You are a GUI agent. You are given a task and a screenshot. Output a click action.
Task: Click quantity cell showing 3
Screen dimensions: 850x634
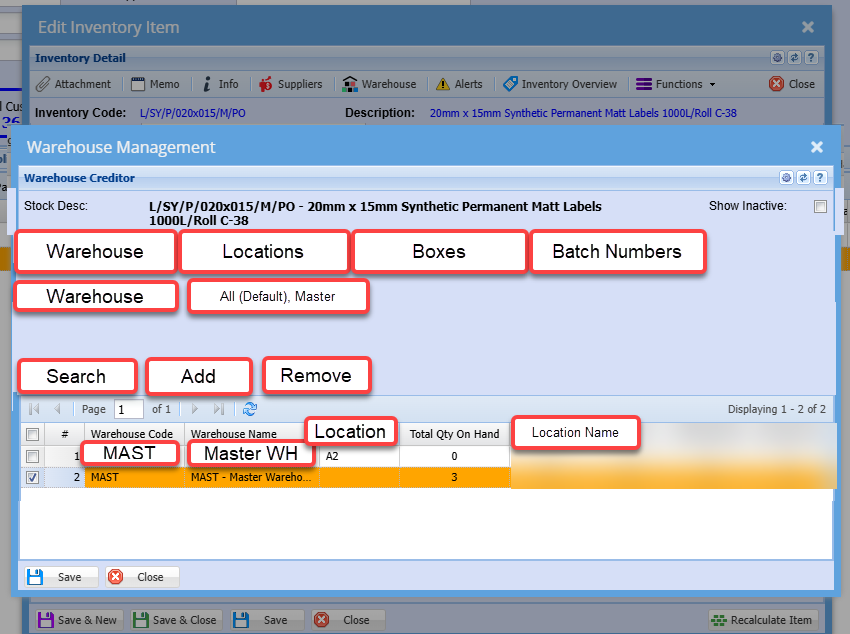click(454, 477)
